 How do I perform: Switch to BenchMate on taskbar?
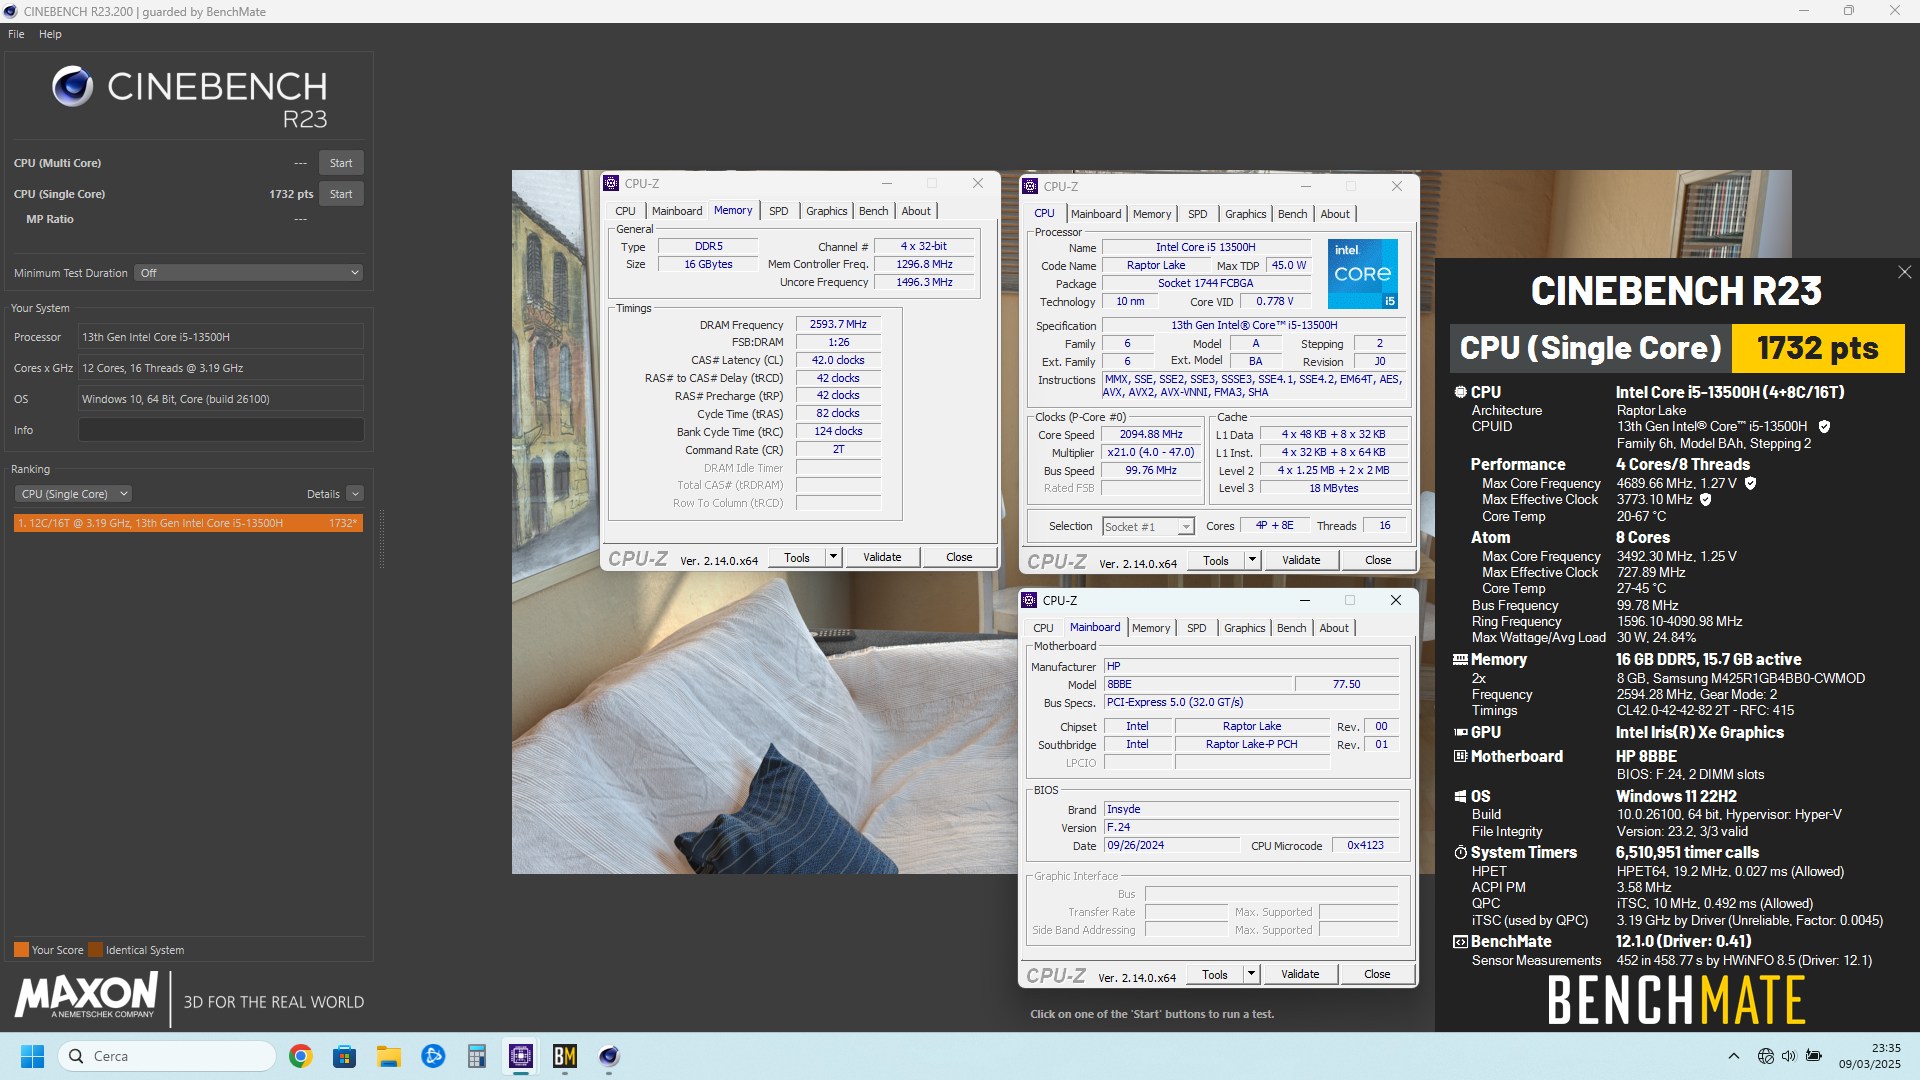(x=565, y=1056)
